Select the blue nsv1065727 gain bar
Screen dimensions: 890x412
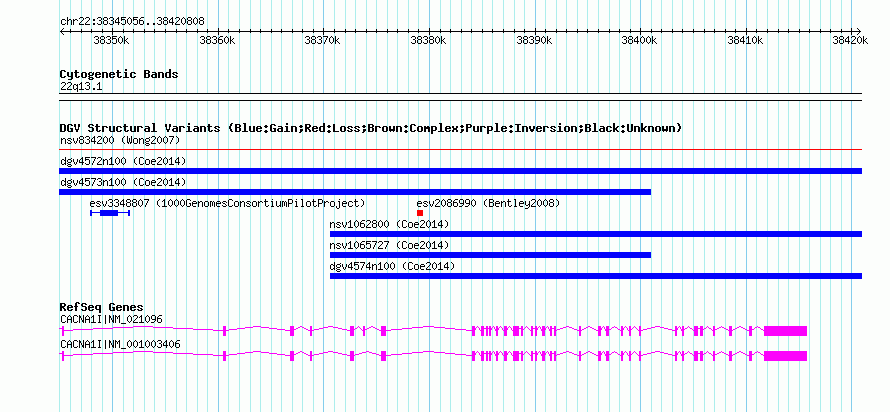[490, 255]
